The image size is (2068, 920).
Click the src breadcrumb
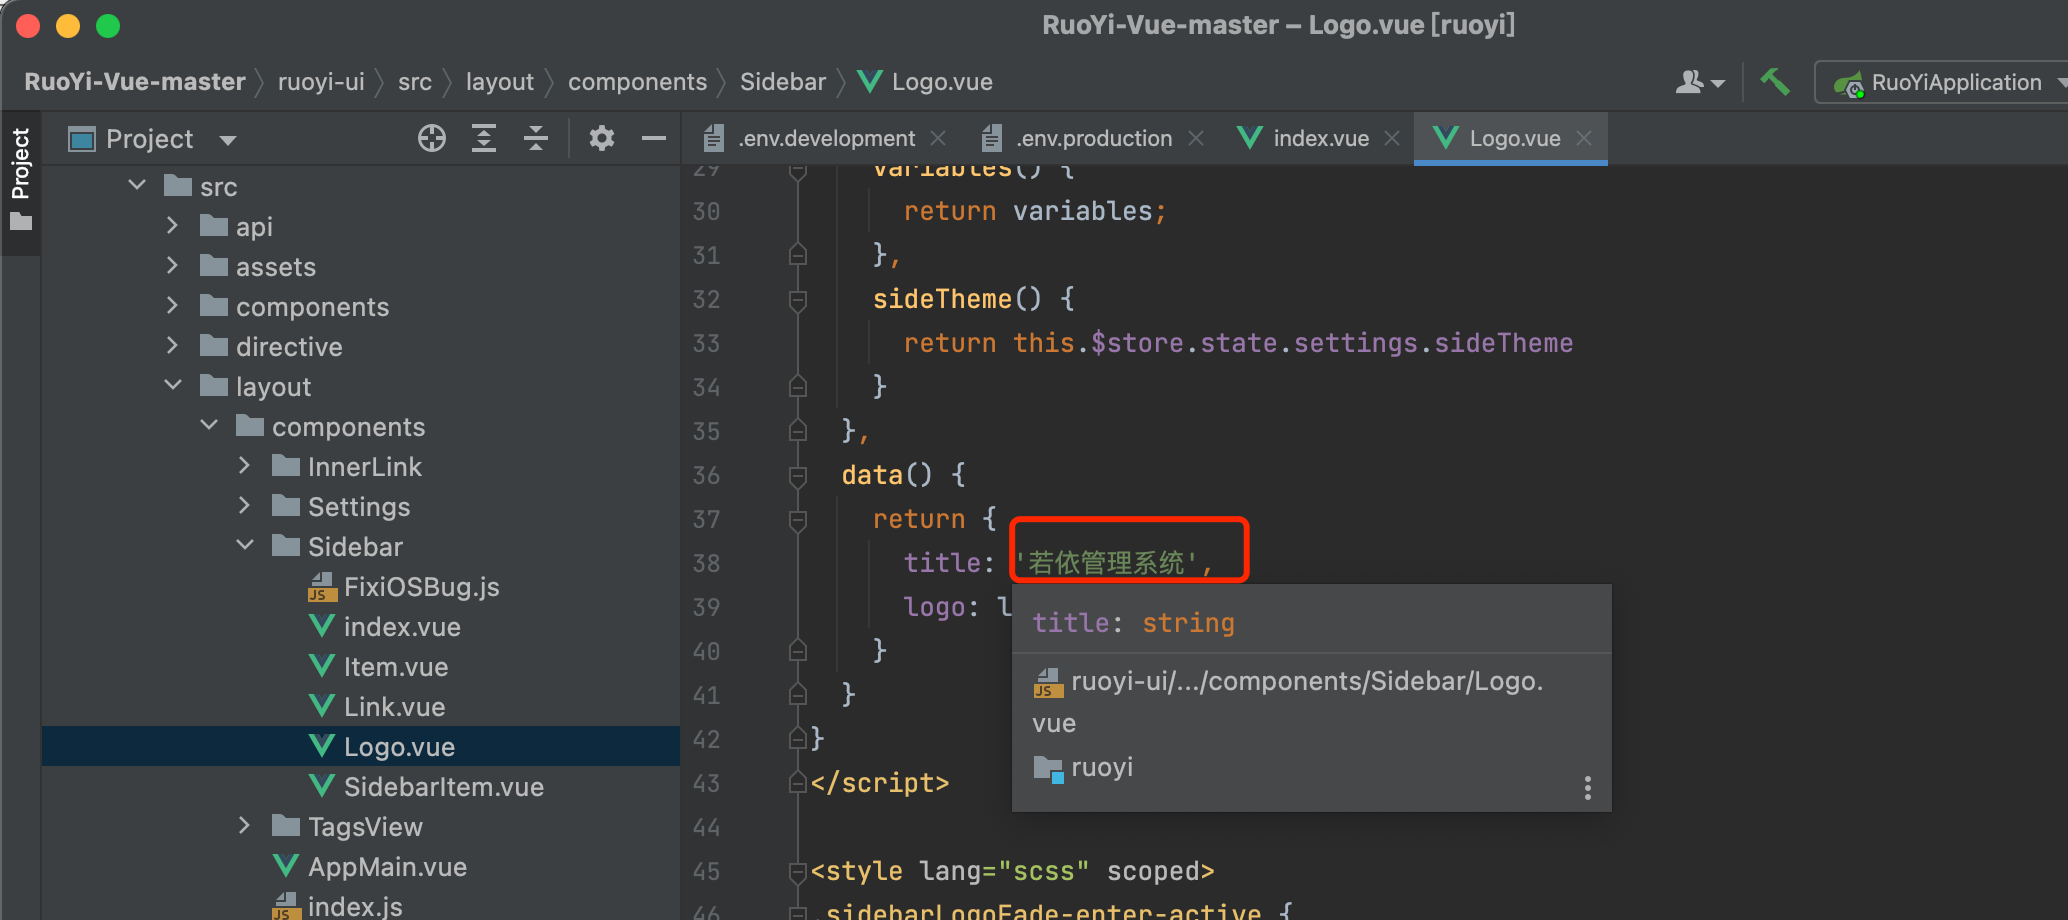click(415, 82)
